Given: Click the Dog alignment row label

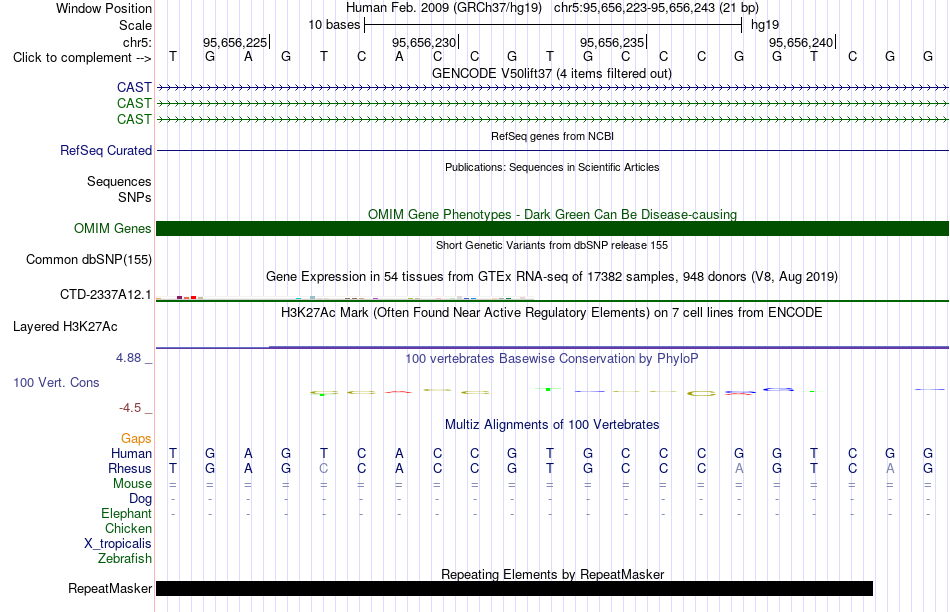Looking at the screenshot, I should tap(140, 498).
